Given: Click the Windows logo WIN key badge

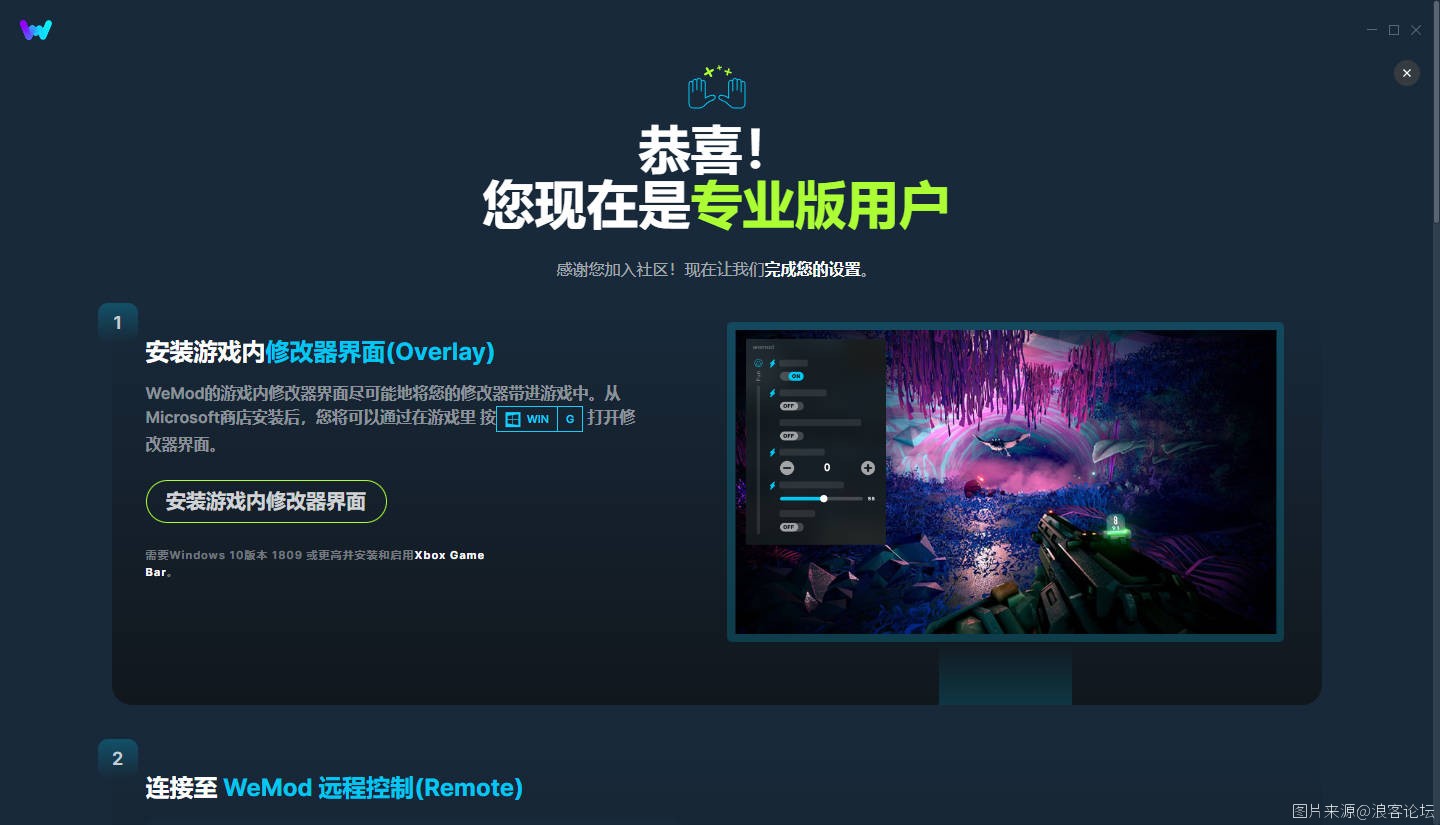Looking at the screenshot, I should [527, 419].
